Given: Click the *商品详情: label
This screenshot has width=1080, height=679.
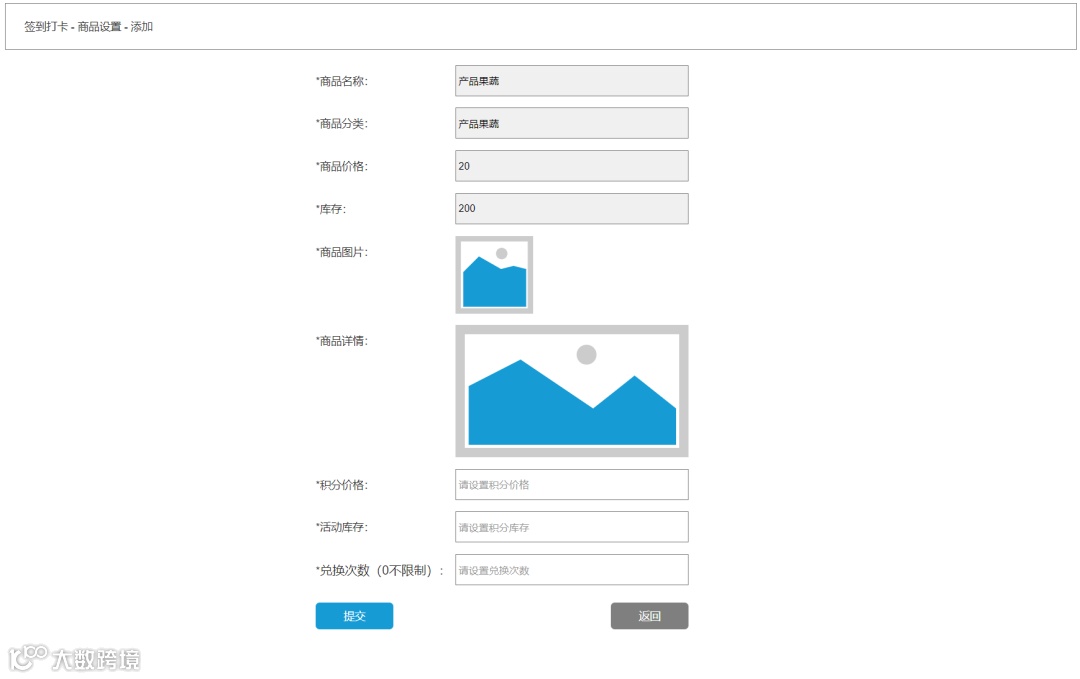Looking at the screenshot, I should pyautogui.click(x=342, y=341).
